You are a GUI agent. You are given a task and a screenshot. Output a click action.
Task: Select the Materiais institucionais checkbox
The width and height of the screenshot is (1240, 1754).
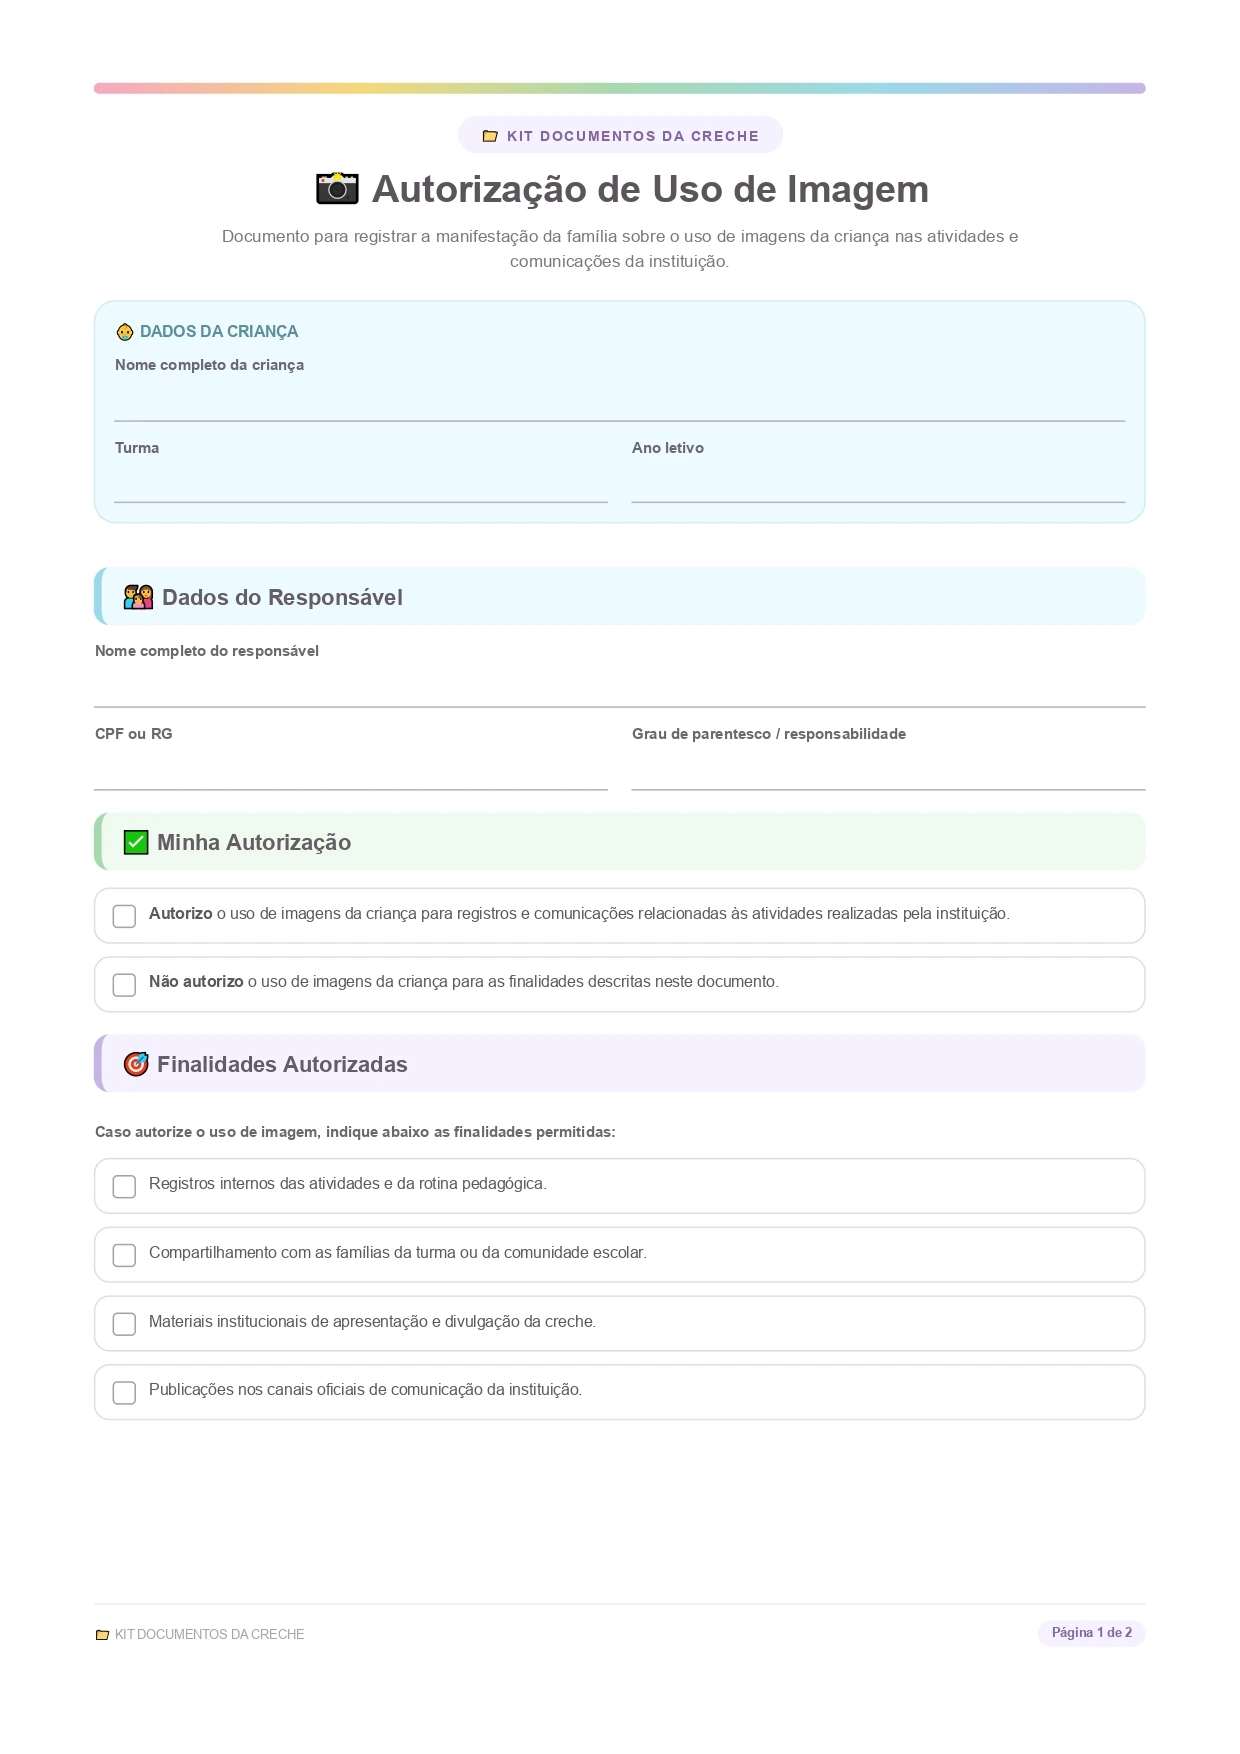(124, 1324)
